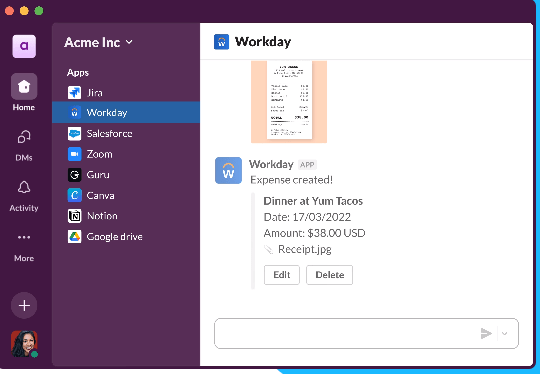Click the user profile avatar
This screenshot has height=374, width=540.
24,344
